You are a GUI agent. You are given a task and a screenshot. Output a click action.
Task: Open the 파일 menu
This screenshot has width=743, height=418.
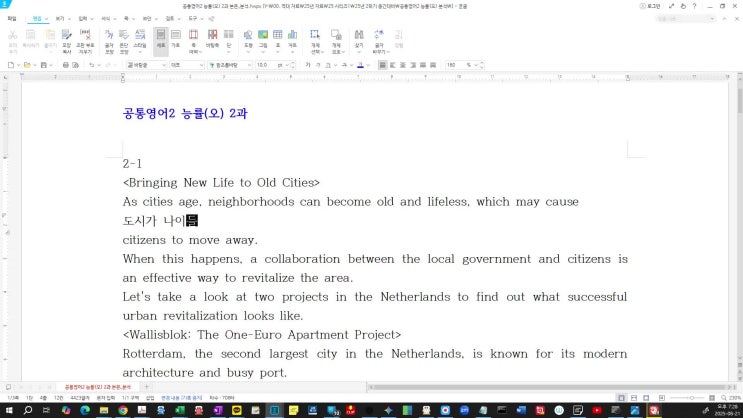pos(11,18)
